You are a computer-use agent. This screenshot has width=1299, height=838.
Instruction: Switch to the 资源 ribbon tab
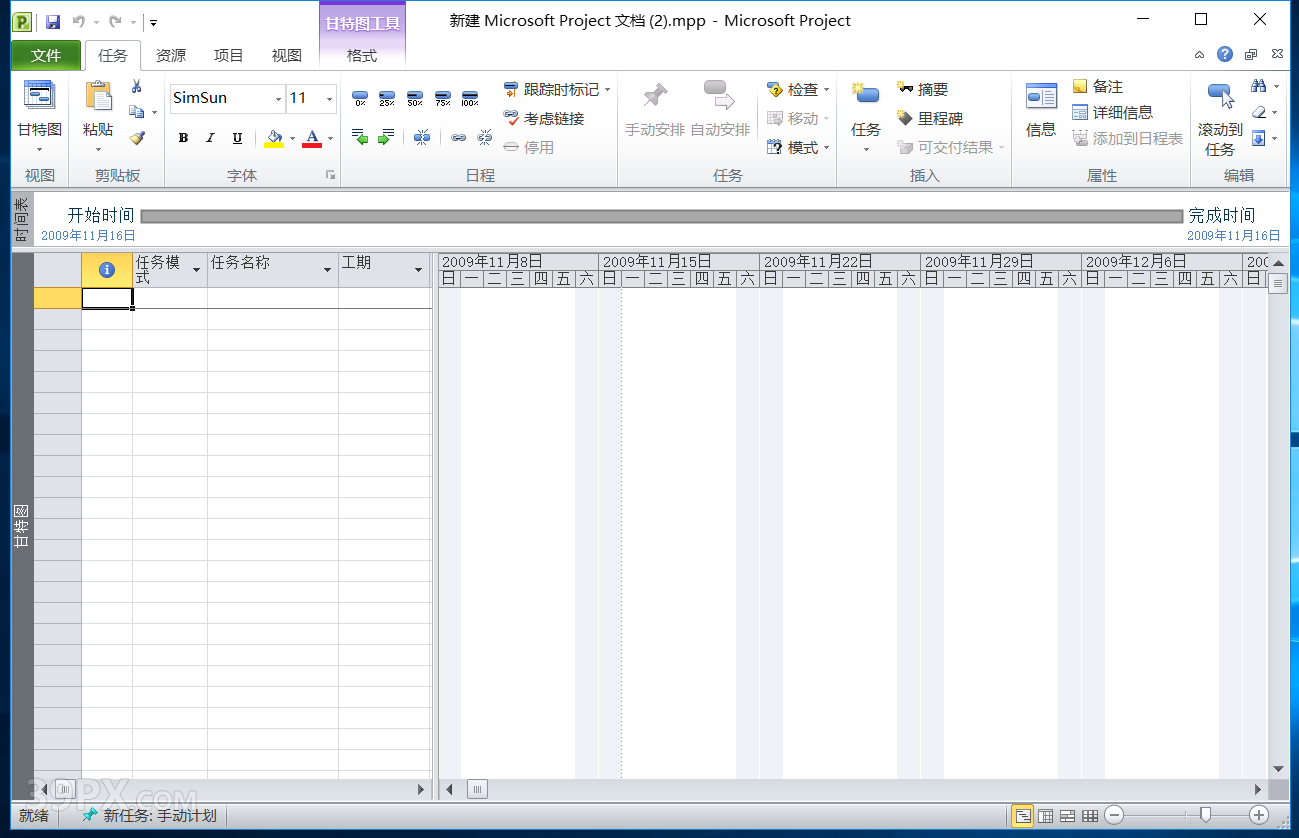click(x=171, y=56)
